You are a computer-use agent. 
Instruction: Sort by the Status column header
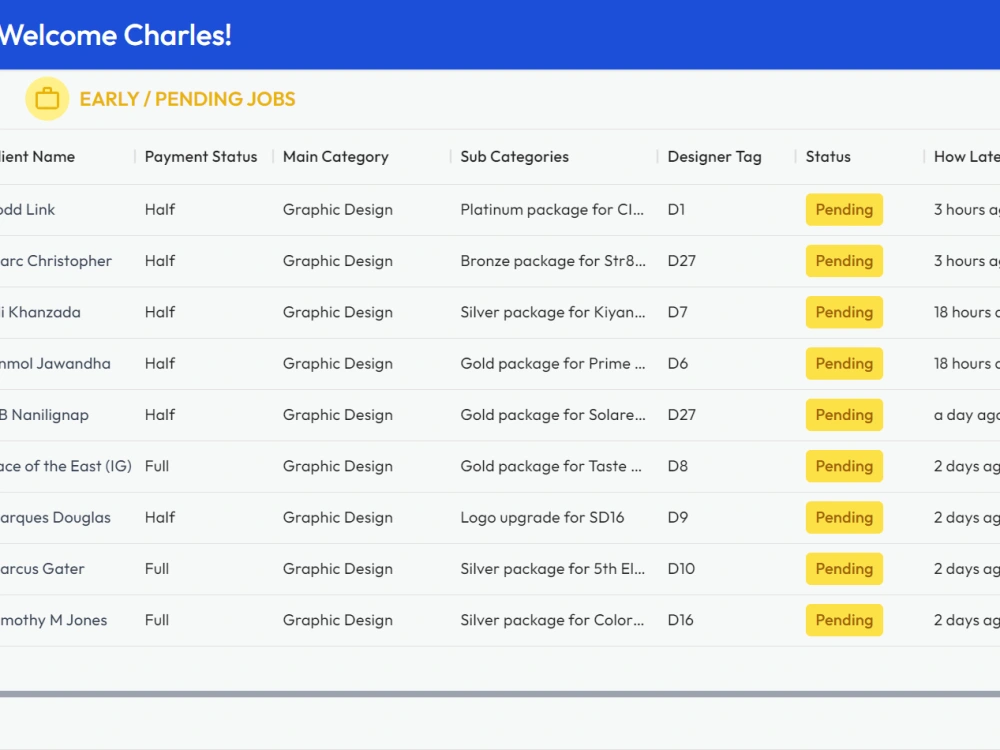click(x=828, y=157)
